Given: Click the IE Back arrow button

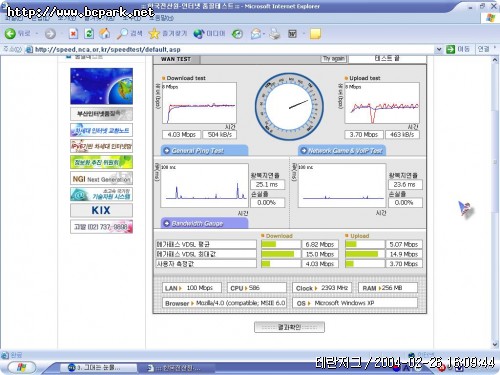Looking at the screenshot, I should [x=10, y=33].
